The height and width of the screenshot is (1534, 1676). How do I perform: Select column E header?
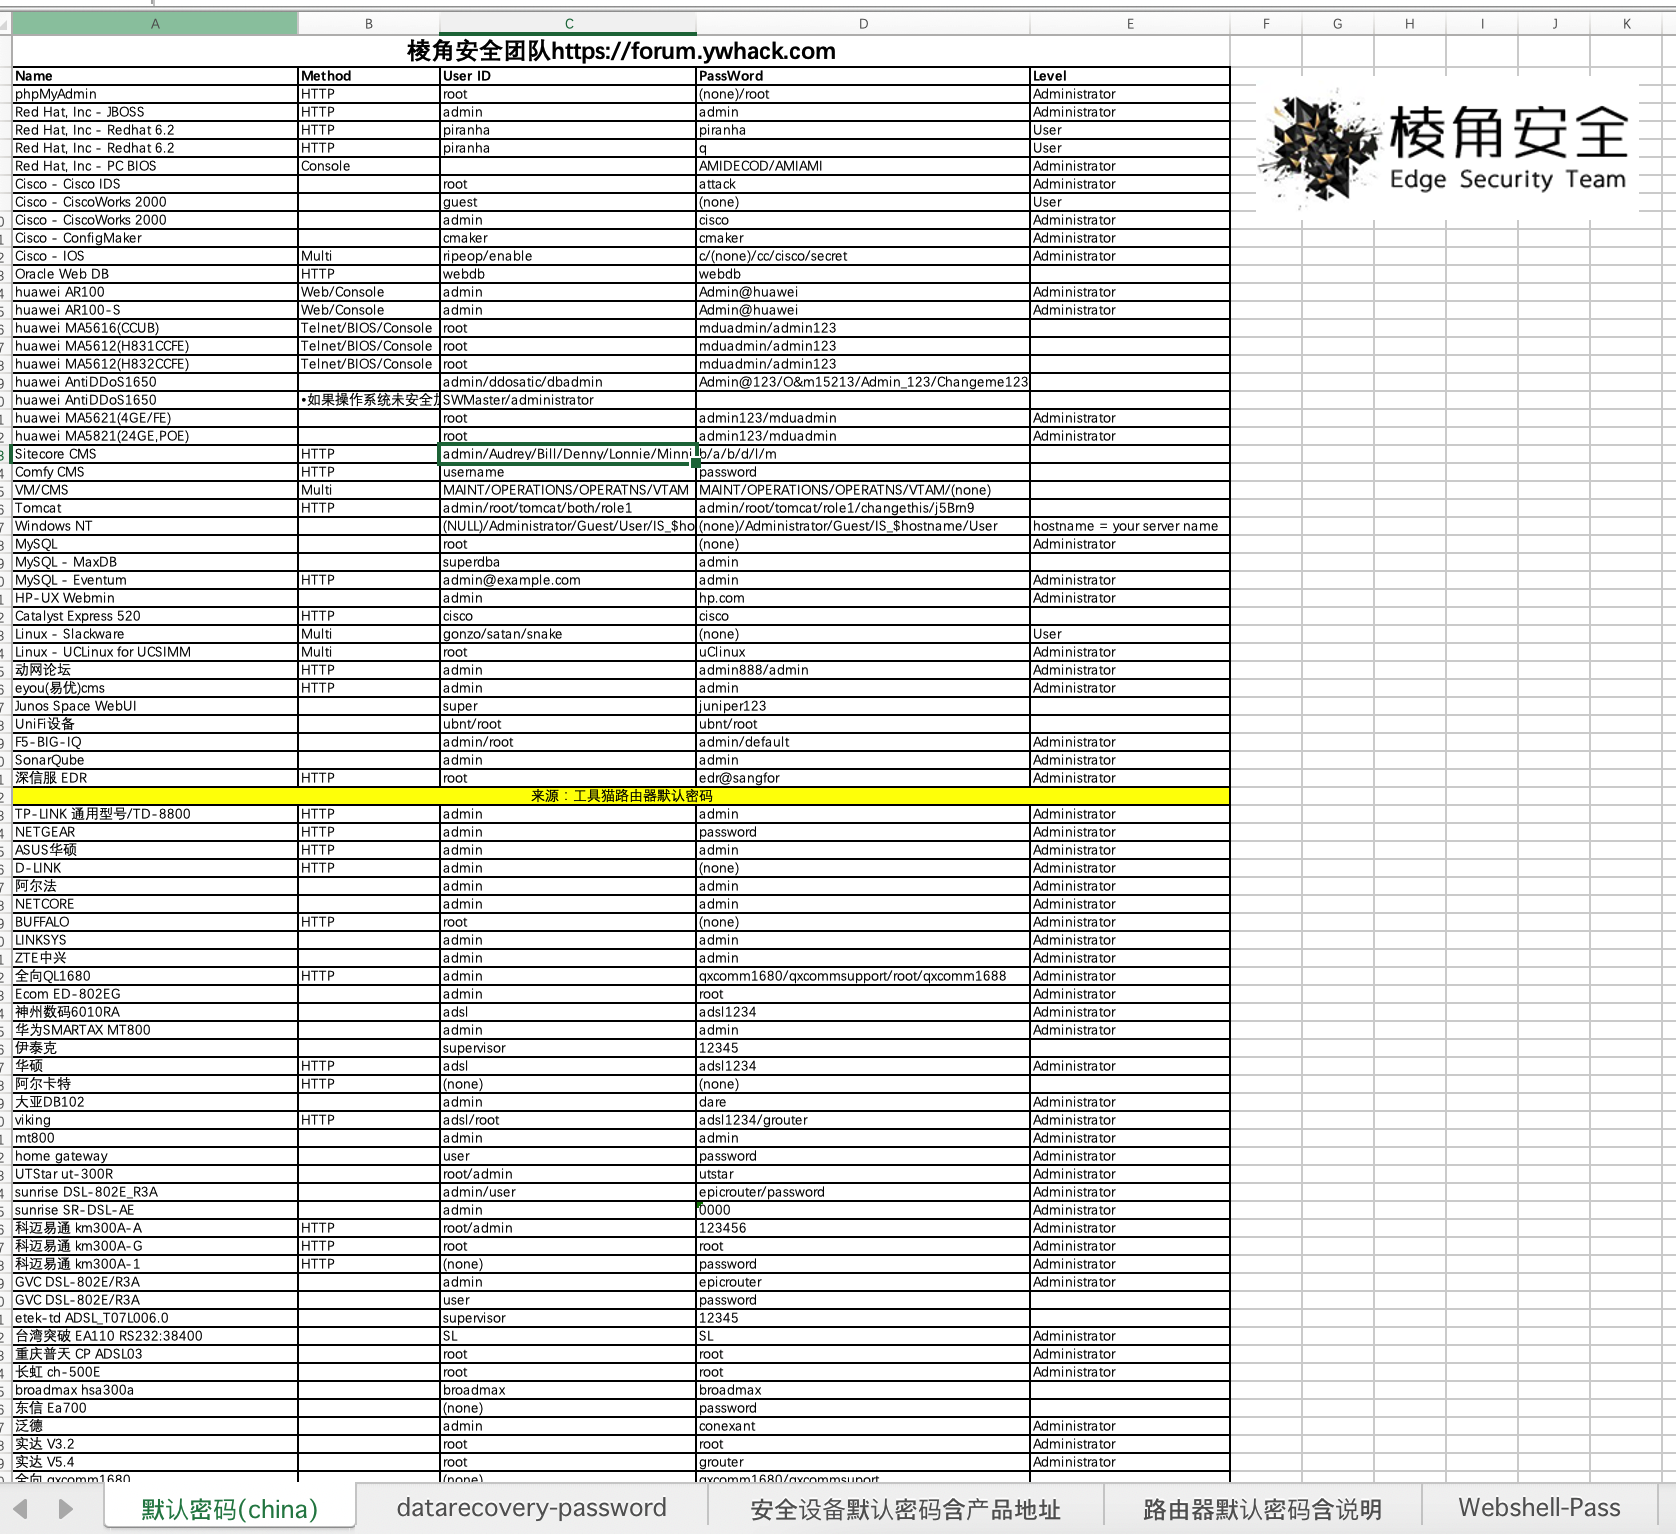coord(1130,24)
